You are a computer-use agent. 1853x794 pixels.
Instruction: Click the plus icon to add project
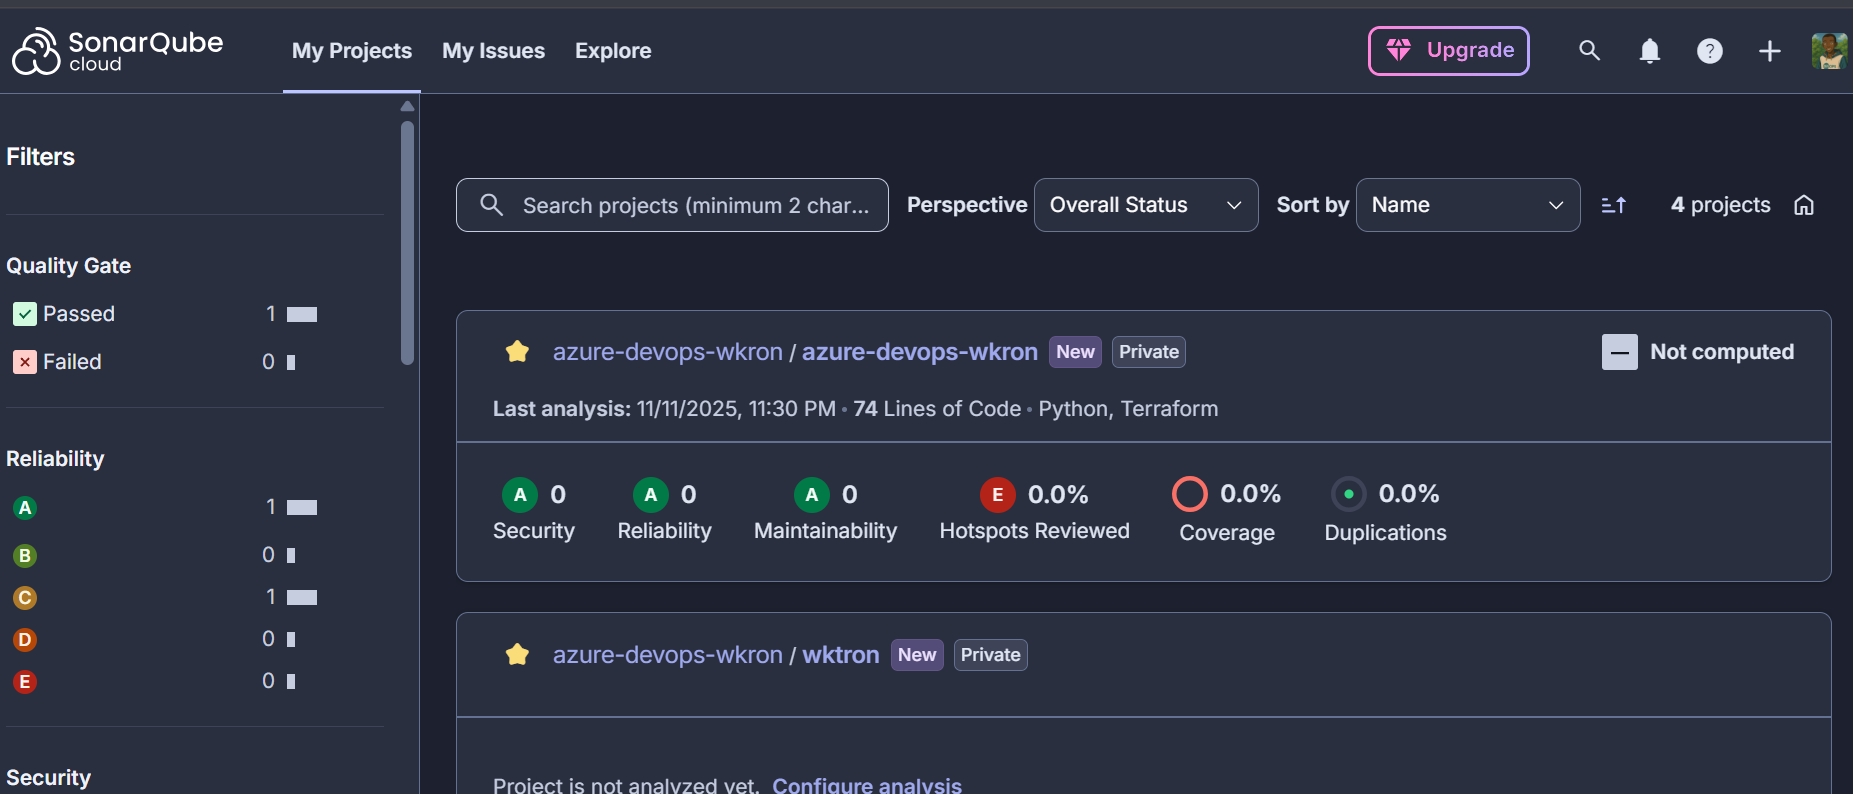coord(1769,51)
